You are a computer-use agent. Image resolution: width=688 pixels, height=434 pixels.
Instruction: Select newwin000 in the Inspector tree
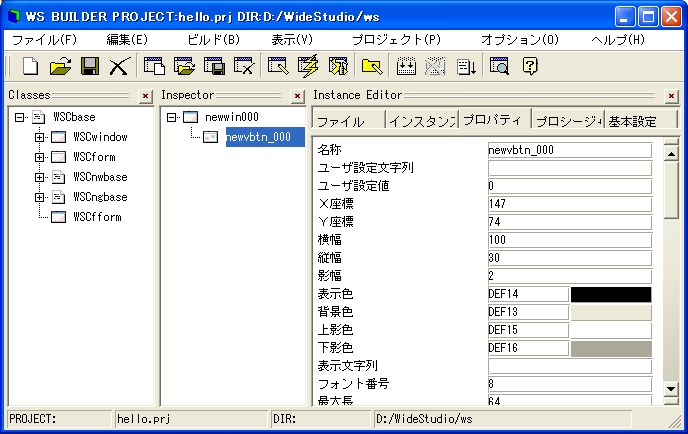point(232,117)
